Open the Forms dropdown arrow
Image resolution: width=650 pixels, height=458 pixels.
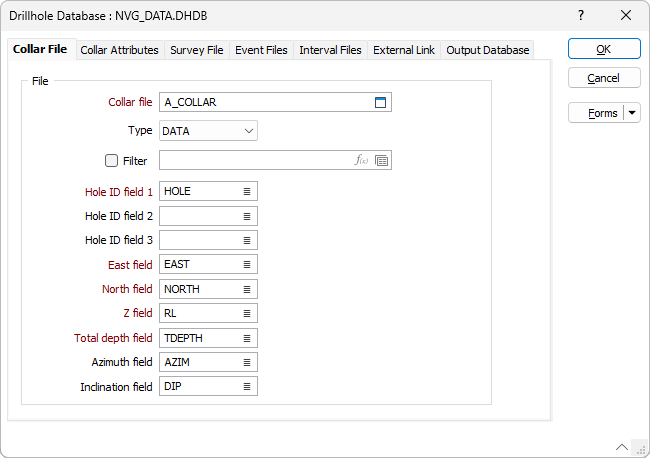(633, 113)
